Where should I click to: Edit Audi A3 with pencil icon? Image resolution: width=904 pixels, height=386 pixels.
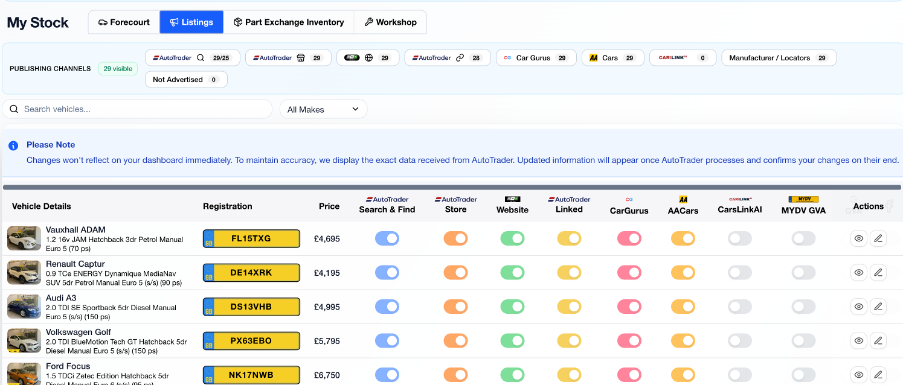pos(878,306)
